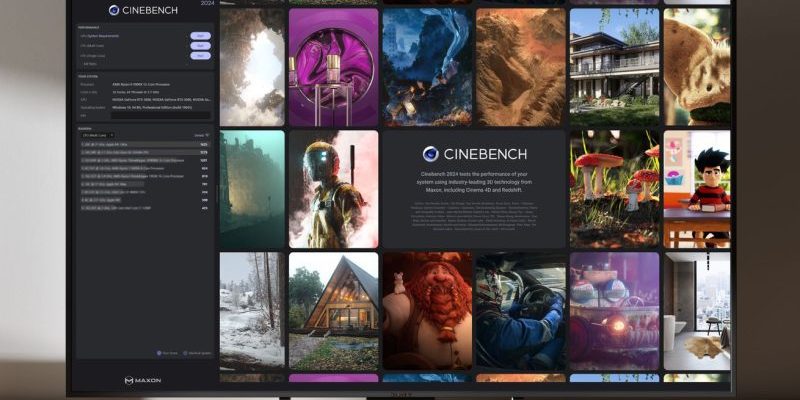
Task: Click the Identical System legend marker
Action: tap(185, 353)
